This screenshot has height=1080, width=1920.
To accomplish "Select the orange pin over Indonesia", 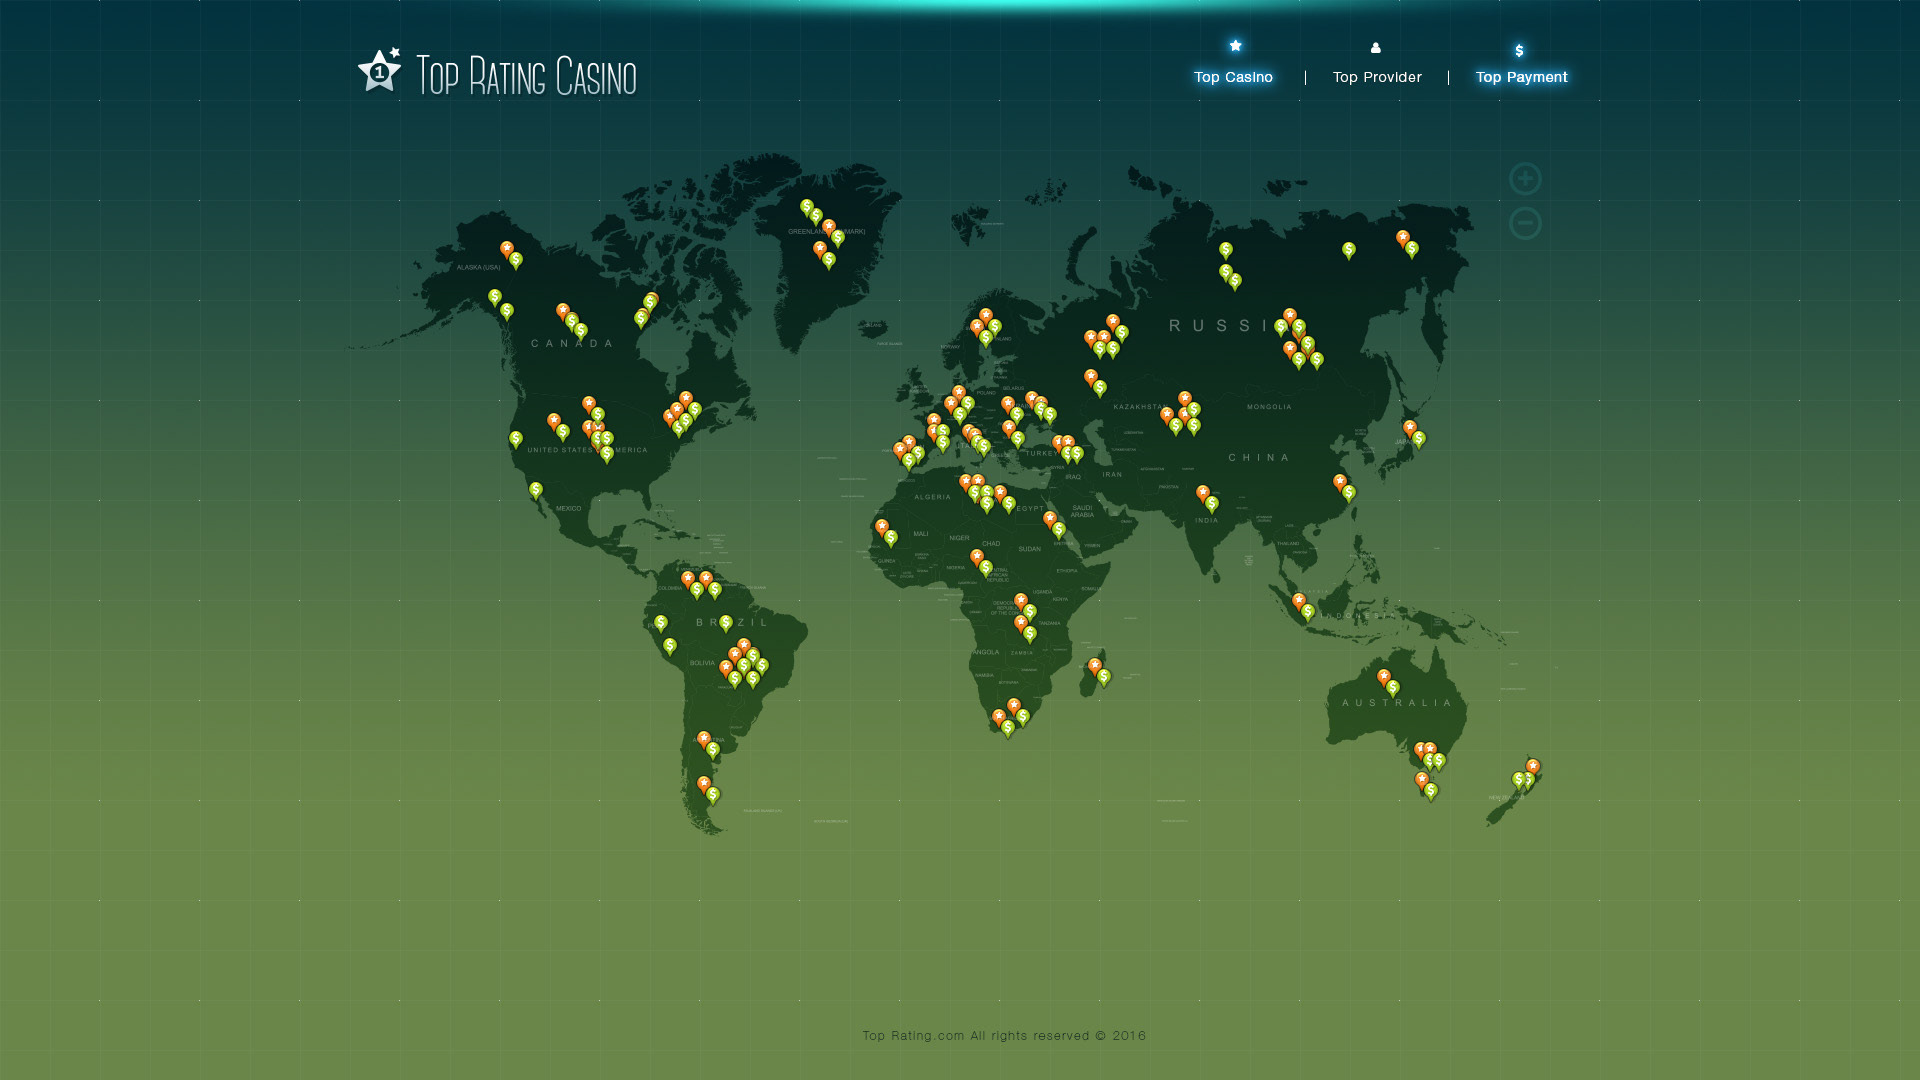I will click(x=1299, y=600).
